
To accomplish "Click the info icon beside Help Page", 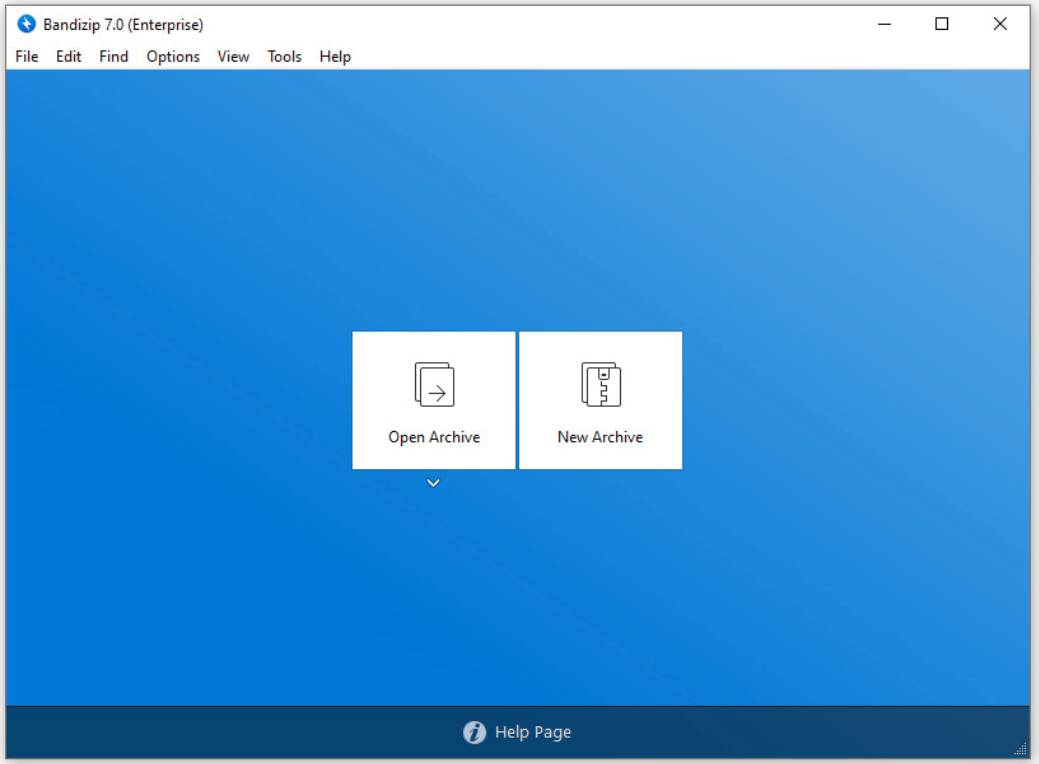I will (474, 733).
